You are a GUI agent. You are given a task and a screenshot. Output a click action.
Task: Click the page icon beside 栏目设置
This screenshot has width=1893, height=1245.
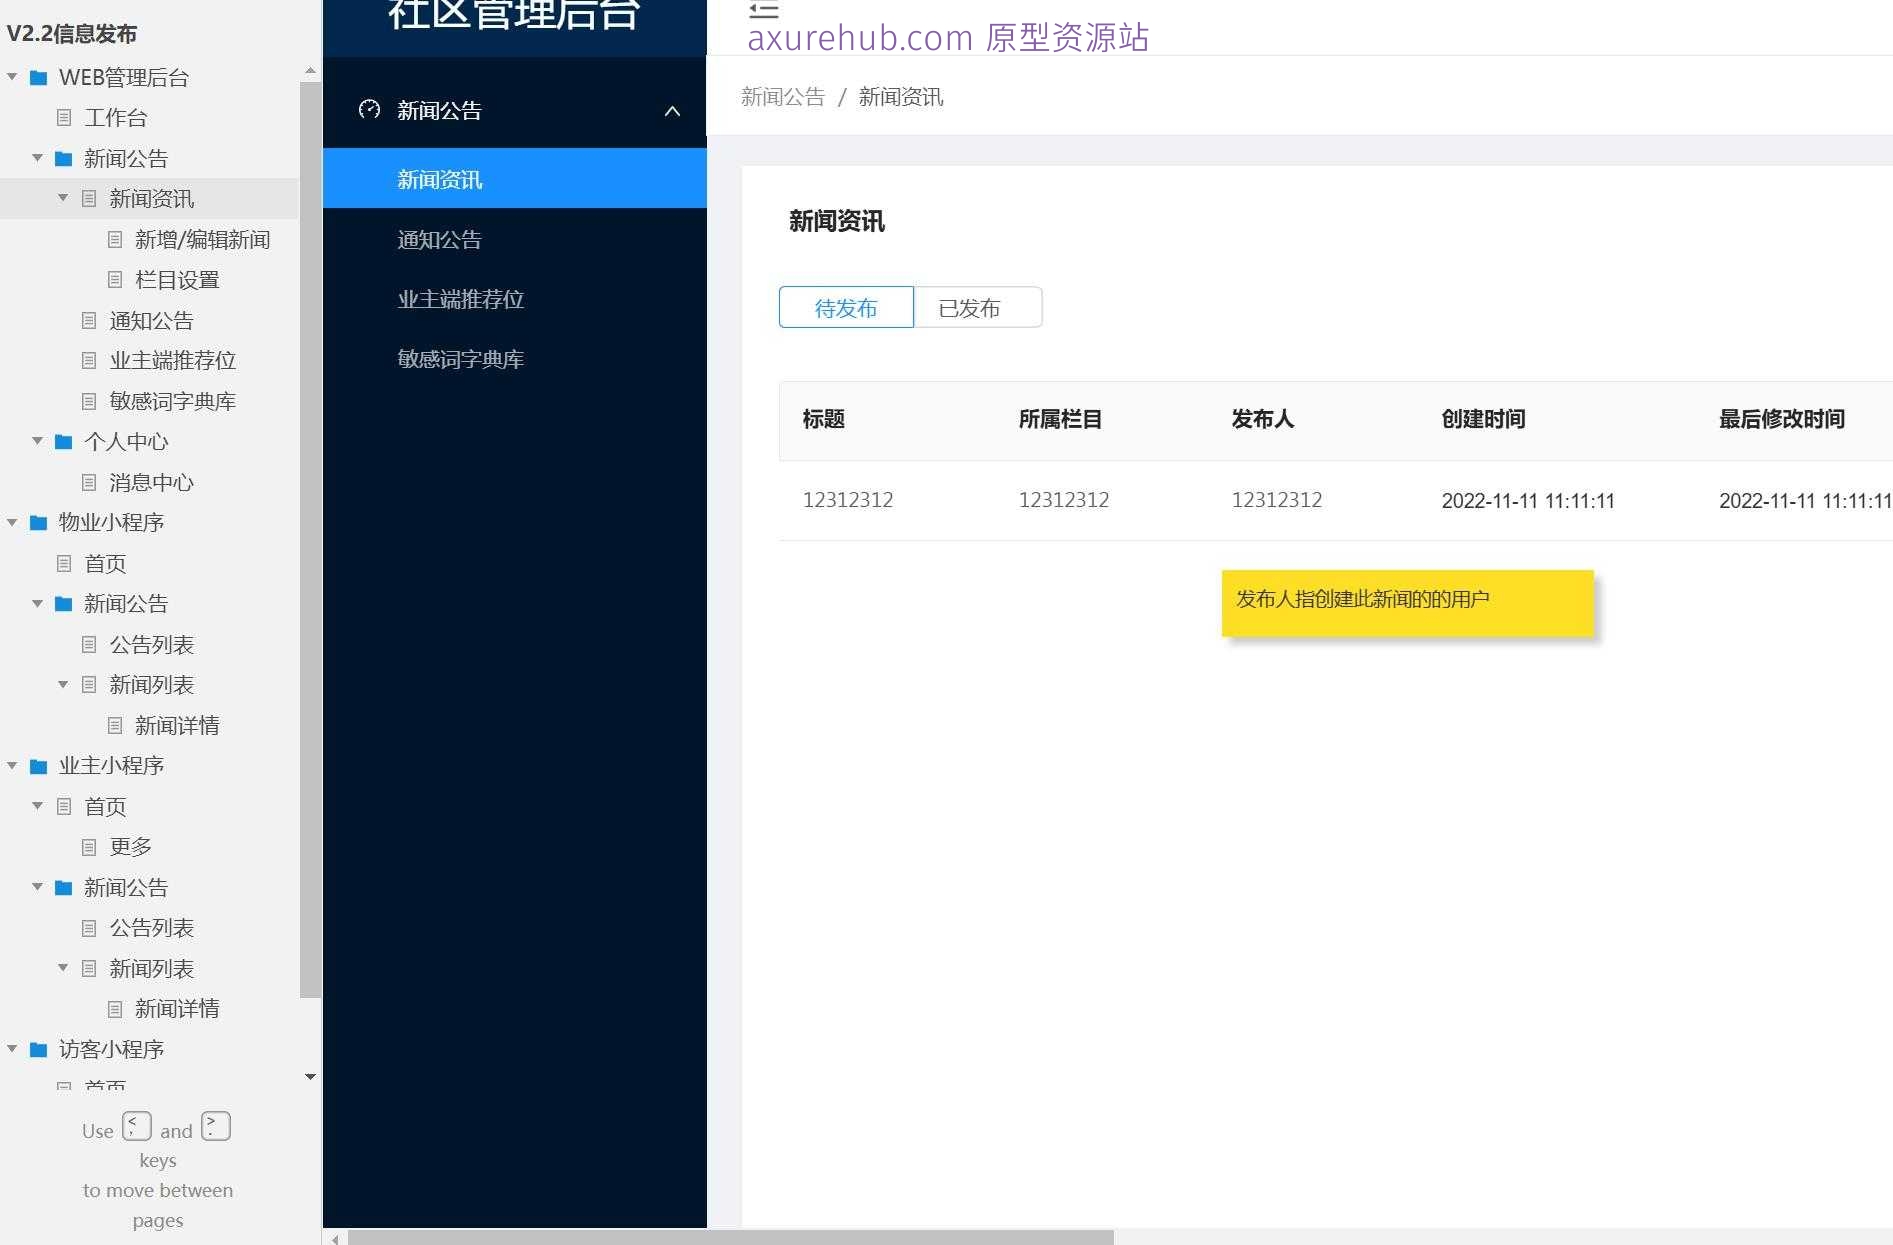click(x=113, y=280)
